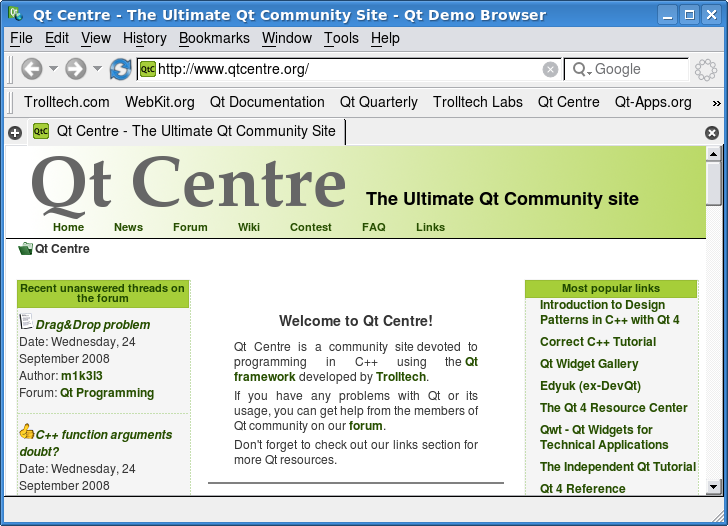Open The Independent Qt Tutorial link
Viewport: 728px width, 526px height.
[618, 467]
